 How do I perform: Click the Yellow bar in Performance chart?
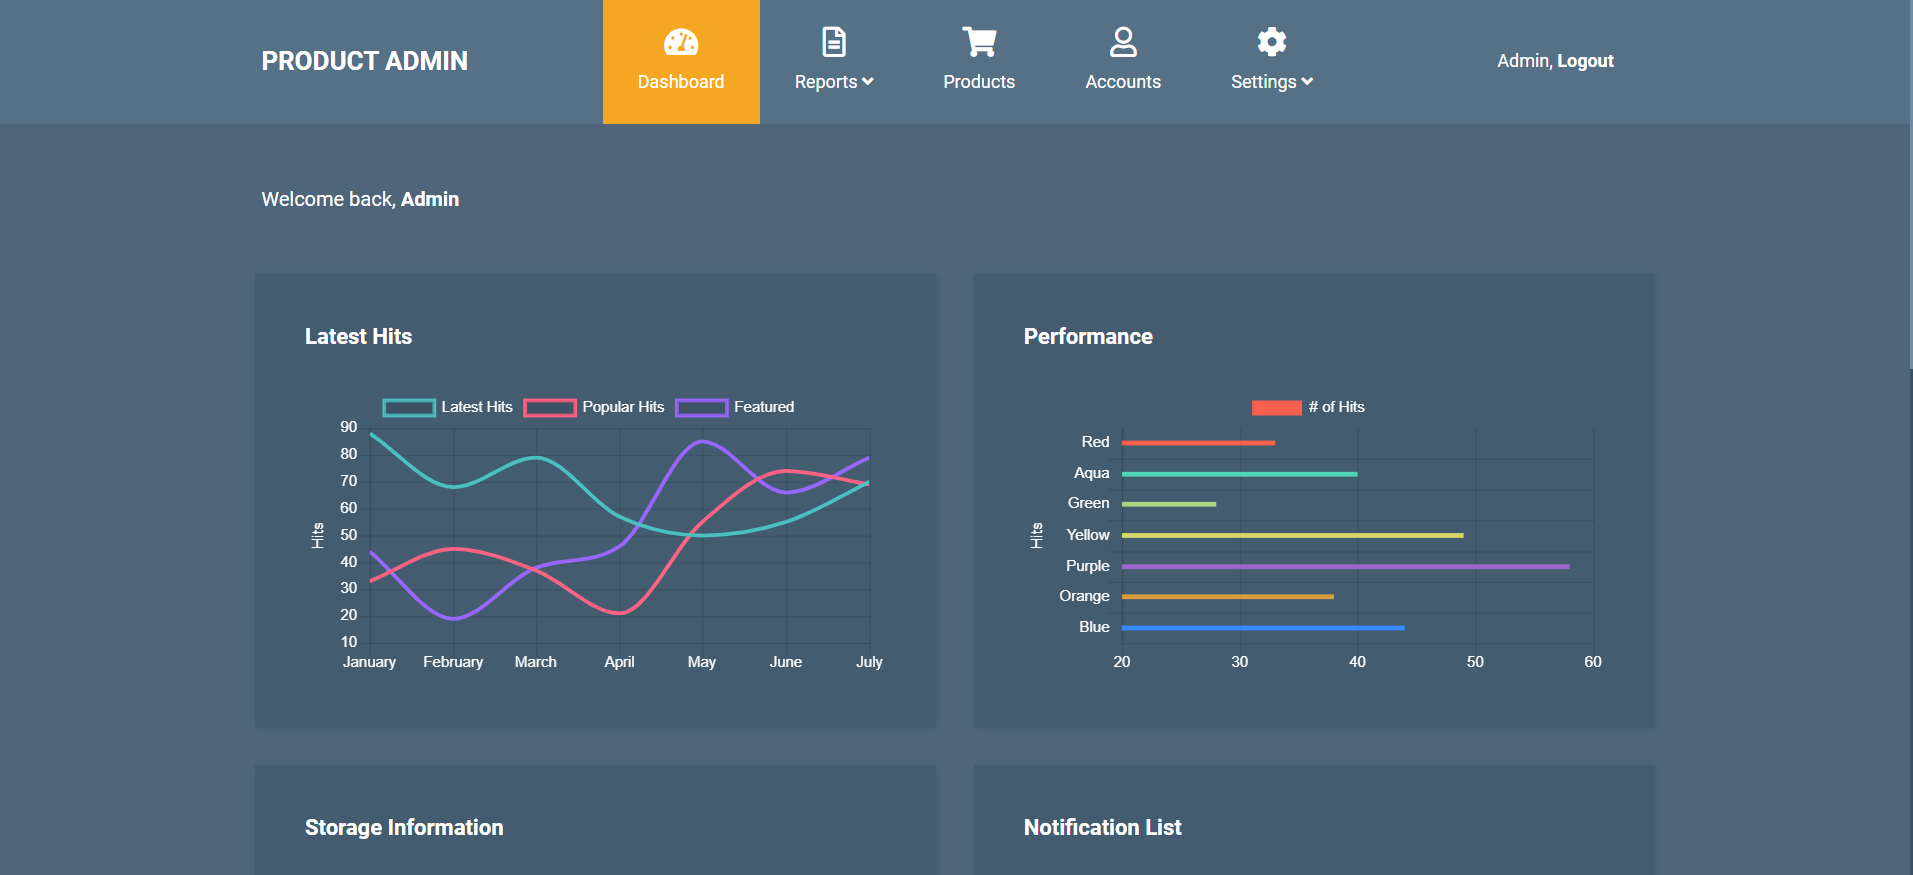(1292, 536)
